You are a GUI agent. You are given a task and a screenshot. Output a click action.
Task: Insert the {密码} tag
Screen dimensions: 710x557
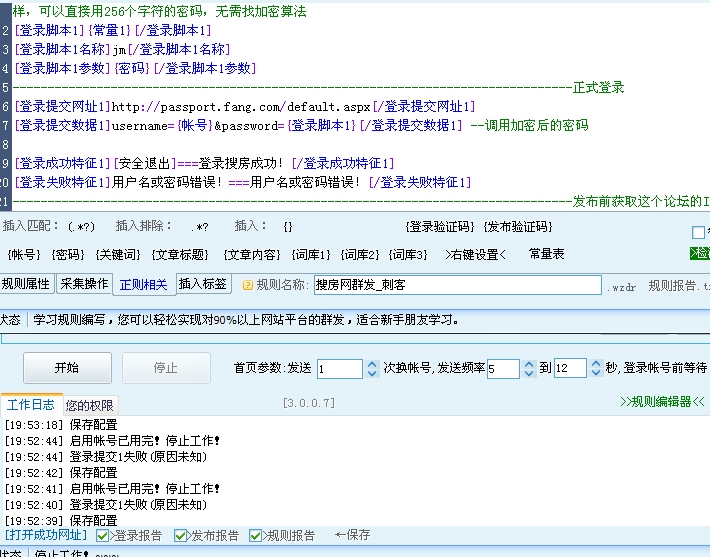(x=68, y=254)
